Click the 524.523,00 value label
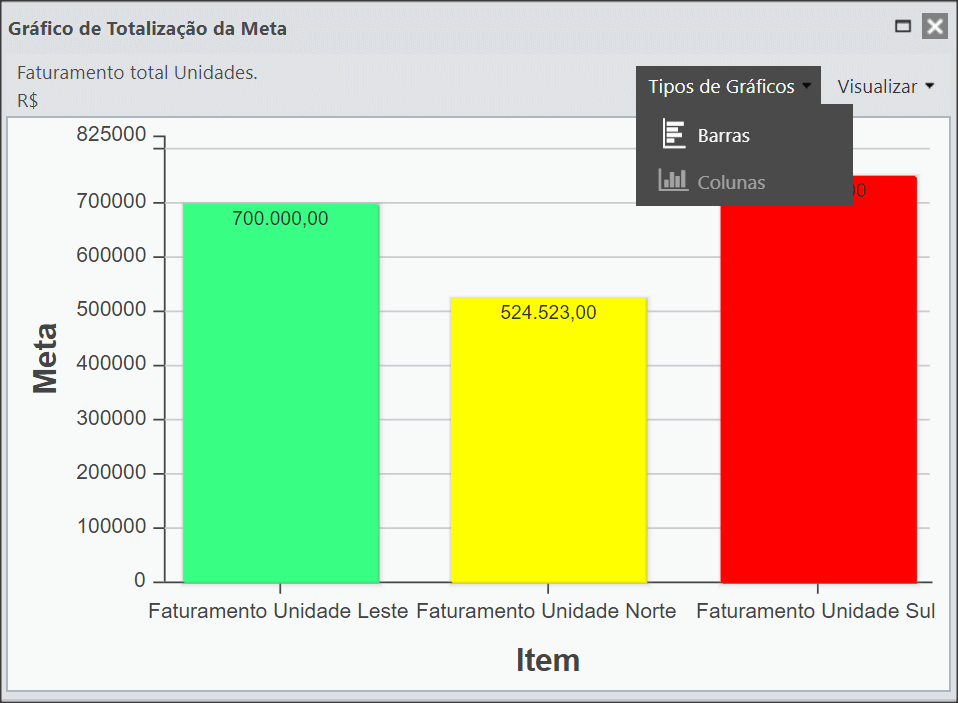 [548, 312]
